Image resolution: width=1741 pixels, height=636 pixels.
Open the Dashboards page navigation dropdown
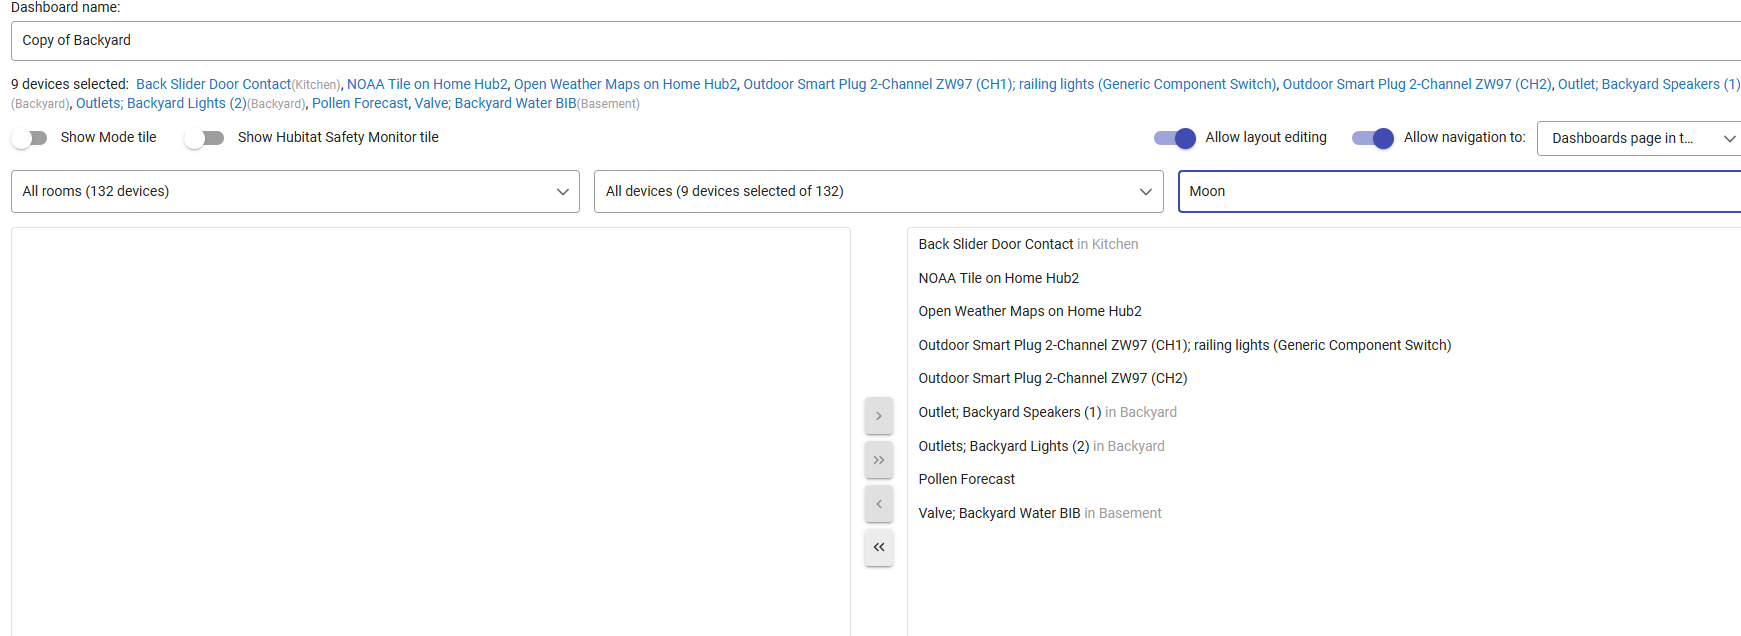[x=1640, y=138]
